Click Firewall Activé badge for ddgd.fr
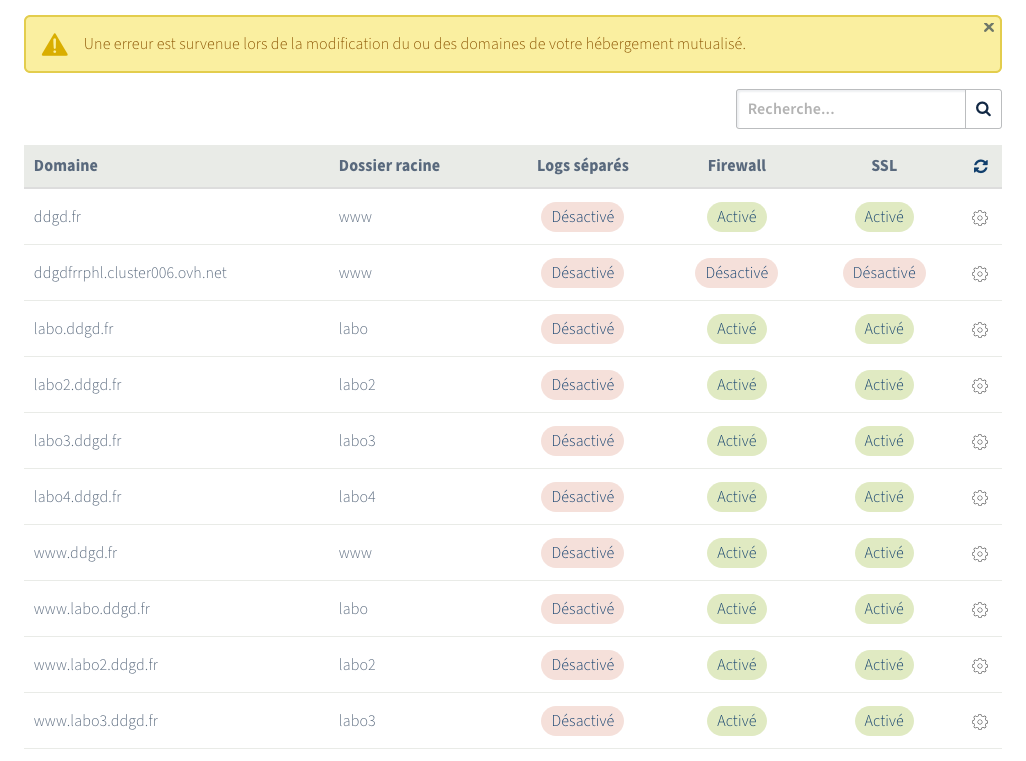 pos(736,217)
